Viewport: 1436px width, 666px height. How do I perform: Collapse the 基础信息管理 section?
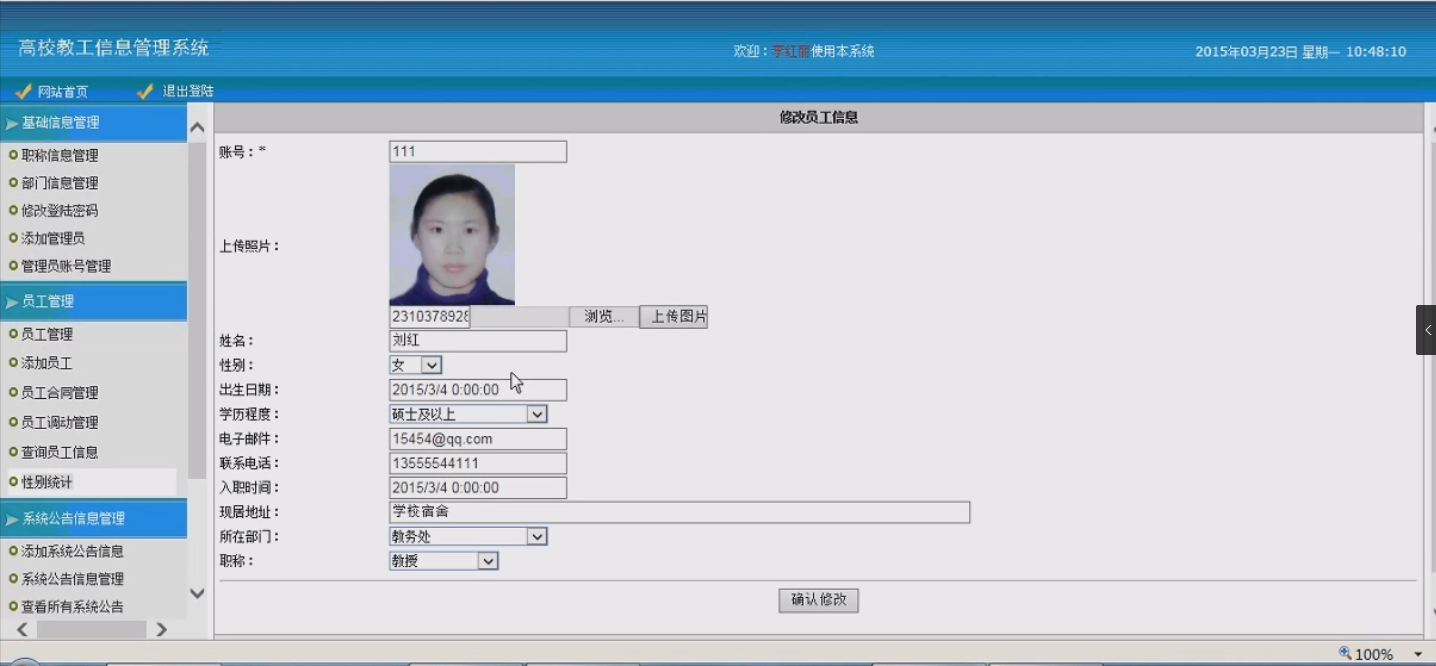tap(94, 123)
